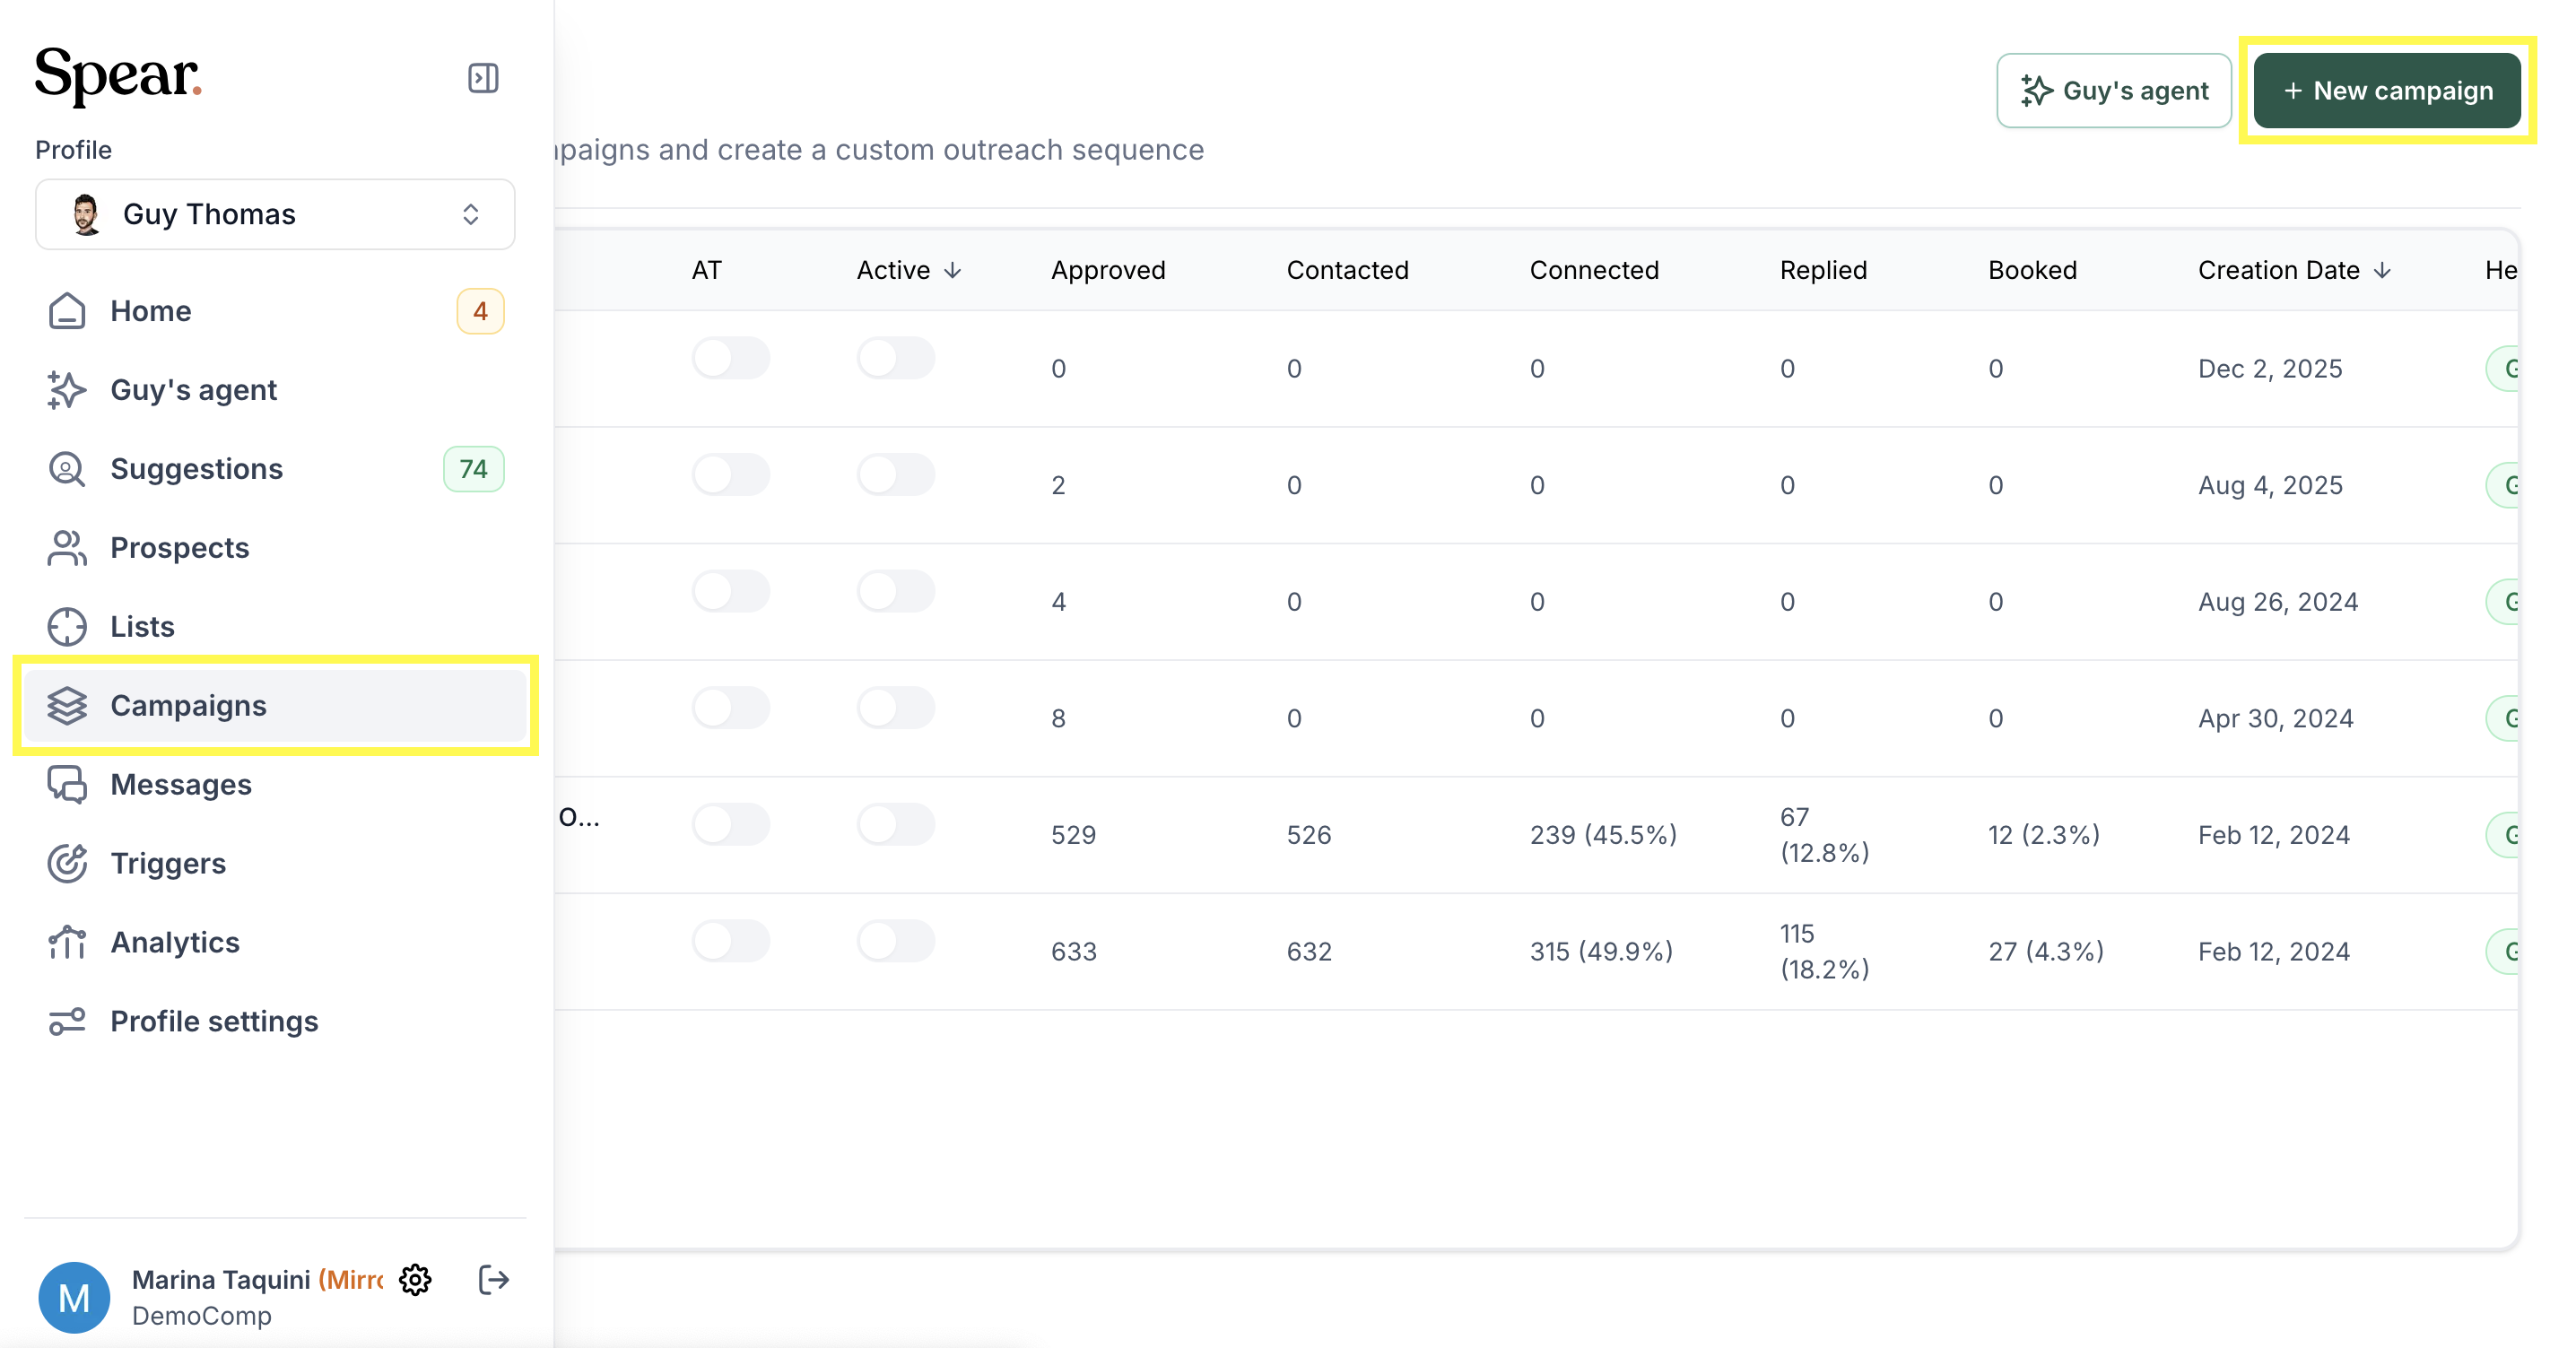
Task: Toggle AT switch for the 633 approved campaign
Action: [731, 940]
